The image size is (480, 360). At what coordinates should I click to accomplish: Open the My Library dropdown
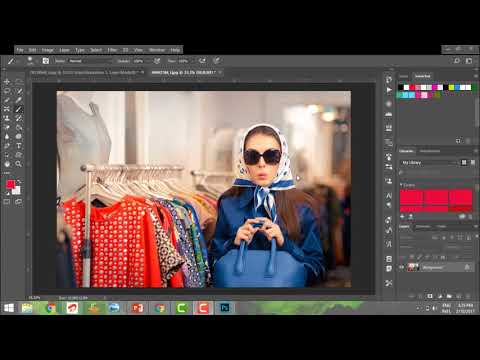pos(430,163)
